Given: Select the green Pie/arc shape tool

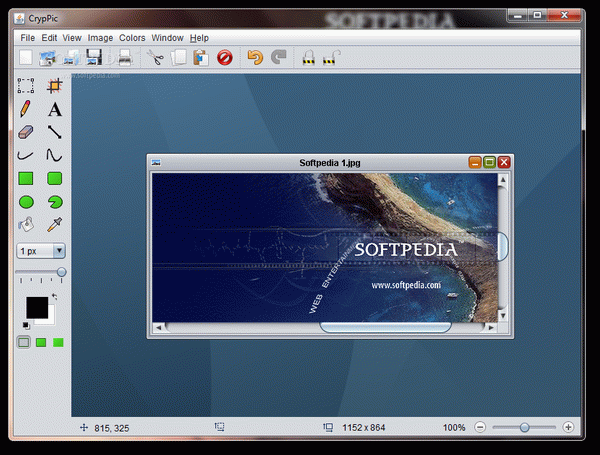Looking at the screenshot, I should pyautogui.click(x=55, y=202).
